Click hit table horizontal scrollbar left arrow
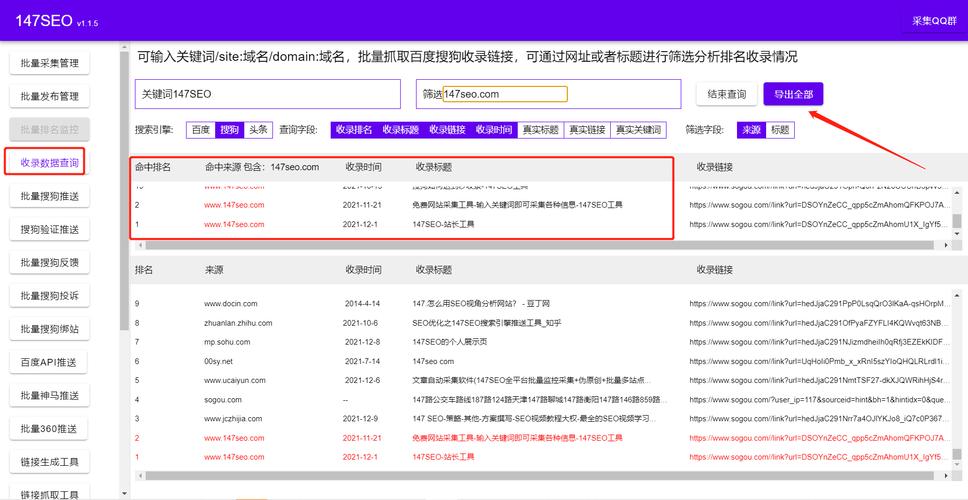Viewport: 968px width, 500px height. (x=140, y=245)
